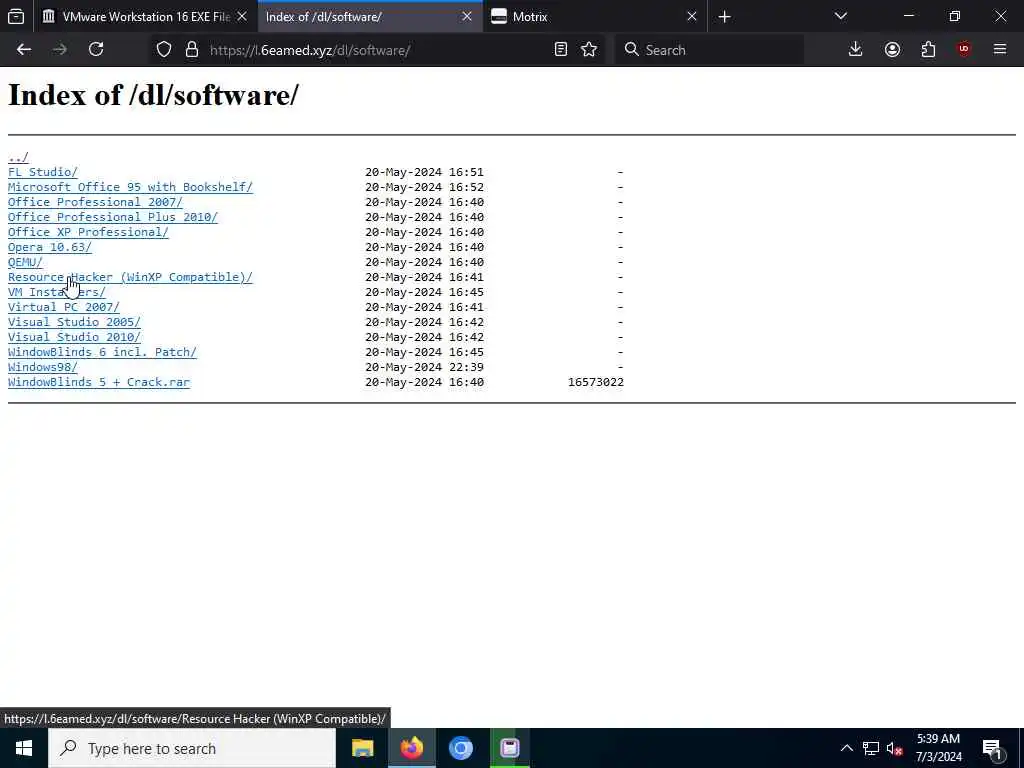The height and width of the screenshot is (768, 1024).
Task: Show hidden system tray icons
Action: (x=846, y=748)
